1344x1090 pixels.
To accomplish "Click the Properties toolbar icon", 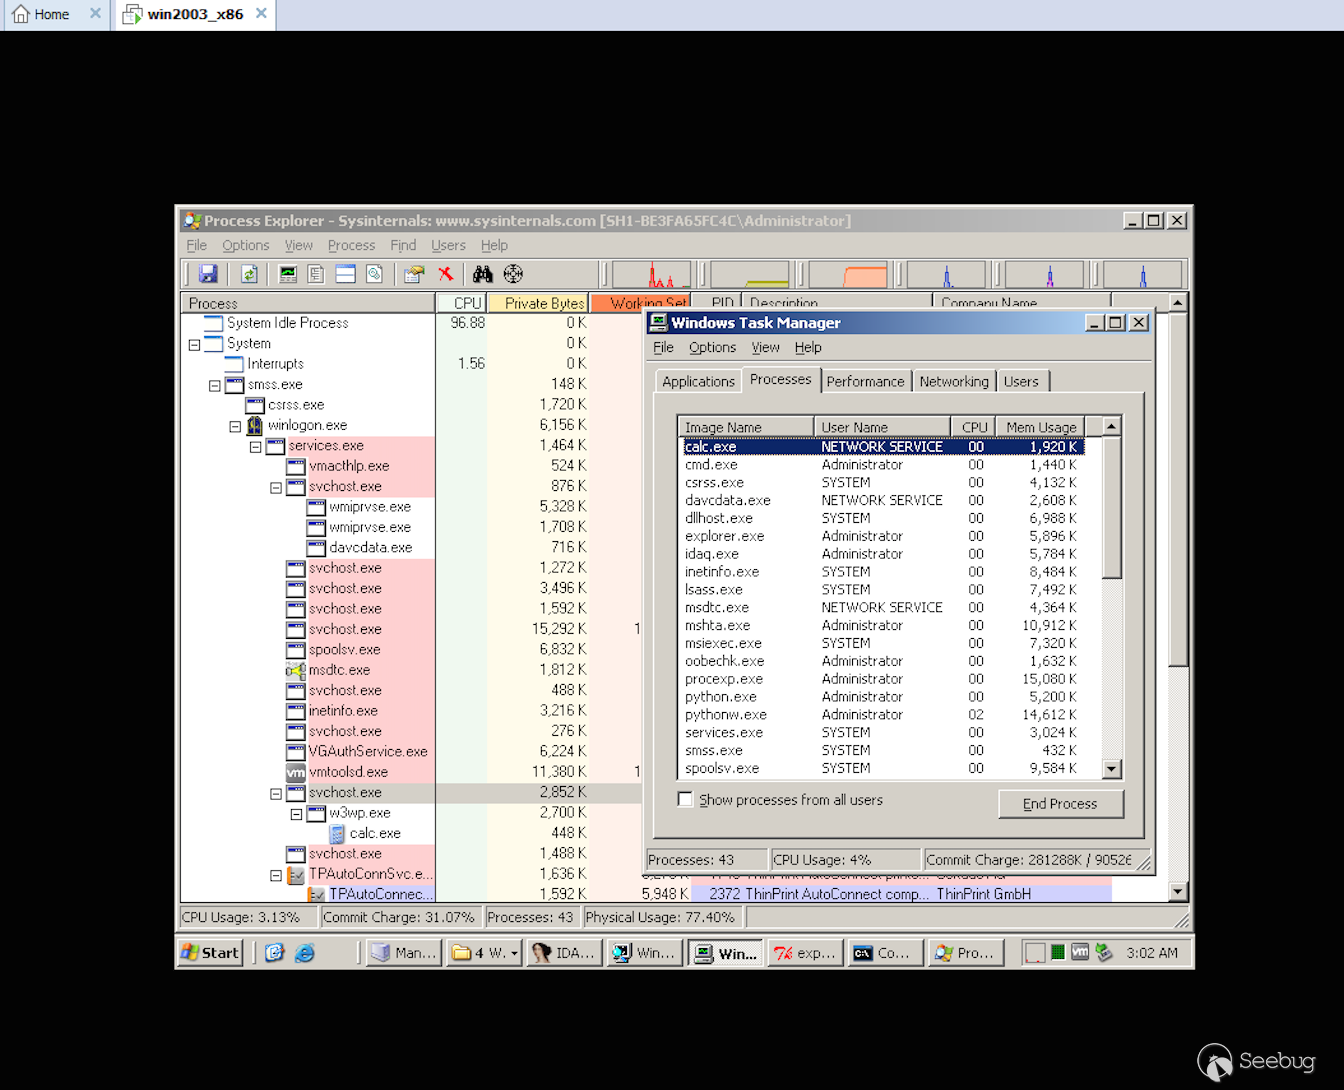I will coord(413,274).
